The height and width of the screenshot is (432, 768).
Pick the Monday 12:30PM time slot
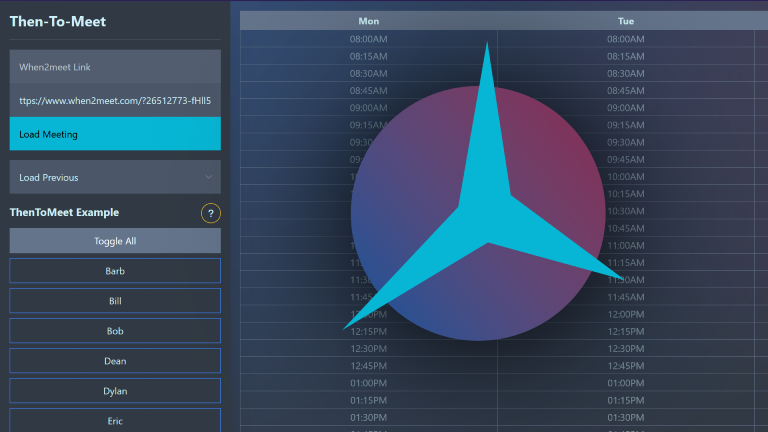tap(368, 349)
